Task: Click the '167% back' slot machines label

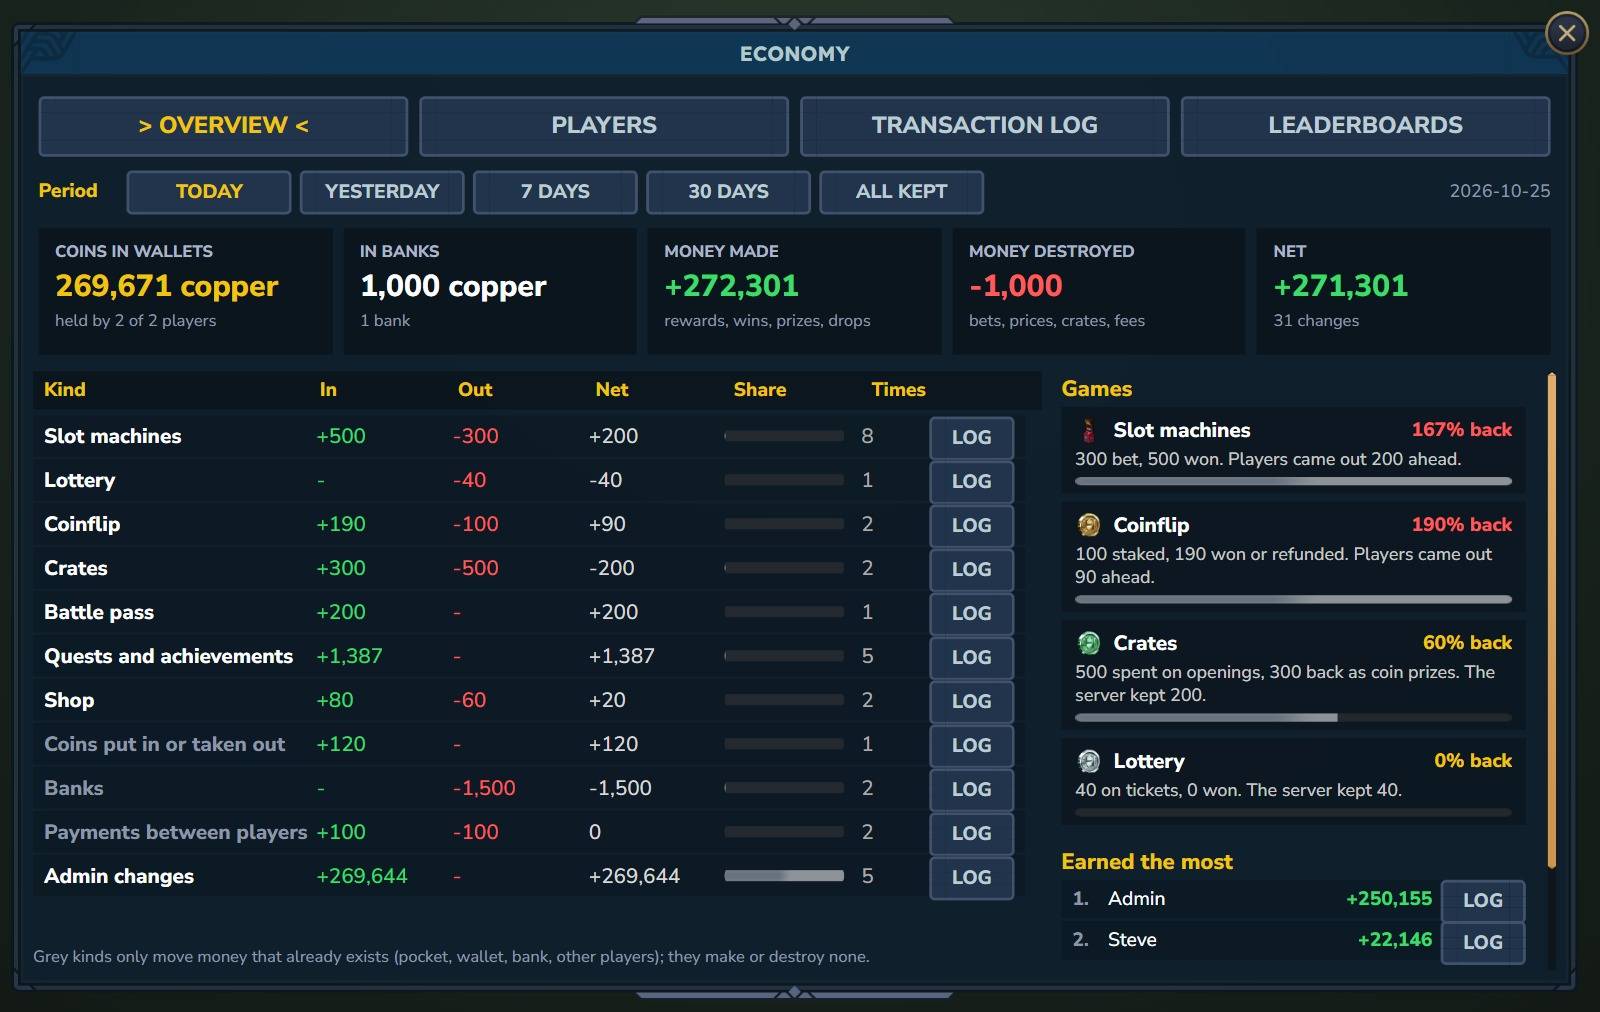Action: [x=1461, y=430]
